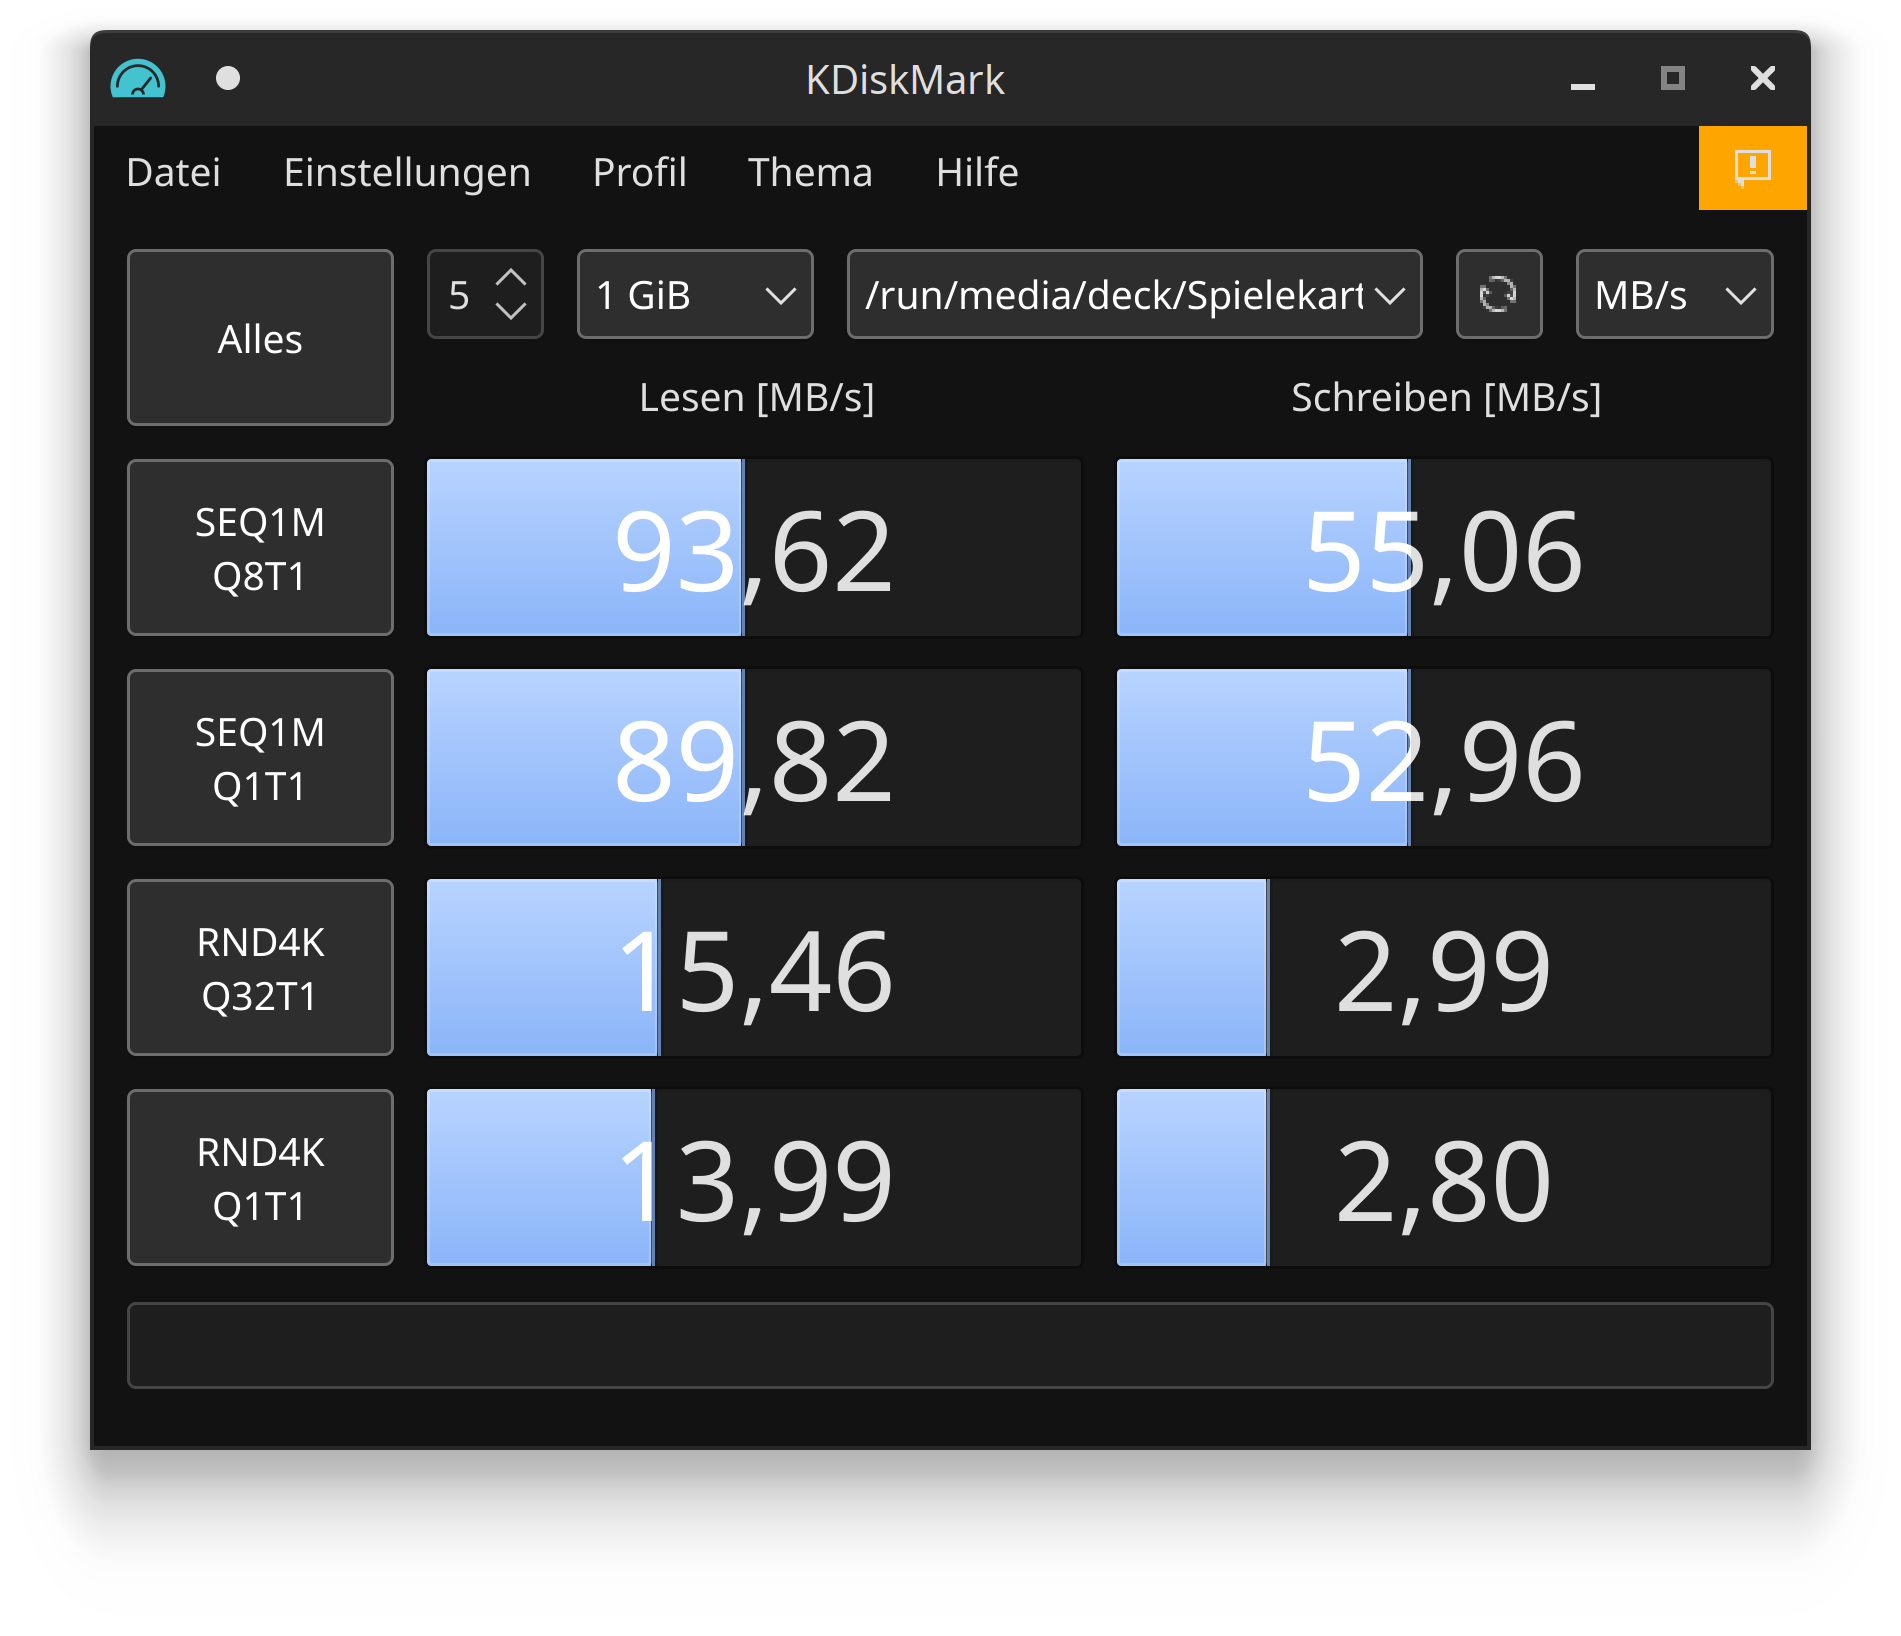The image size is (1901, 1636).
Task: Open the Datei menu
Action: click(173, 172)
